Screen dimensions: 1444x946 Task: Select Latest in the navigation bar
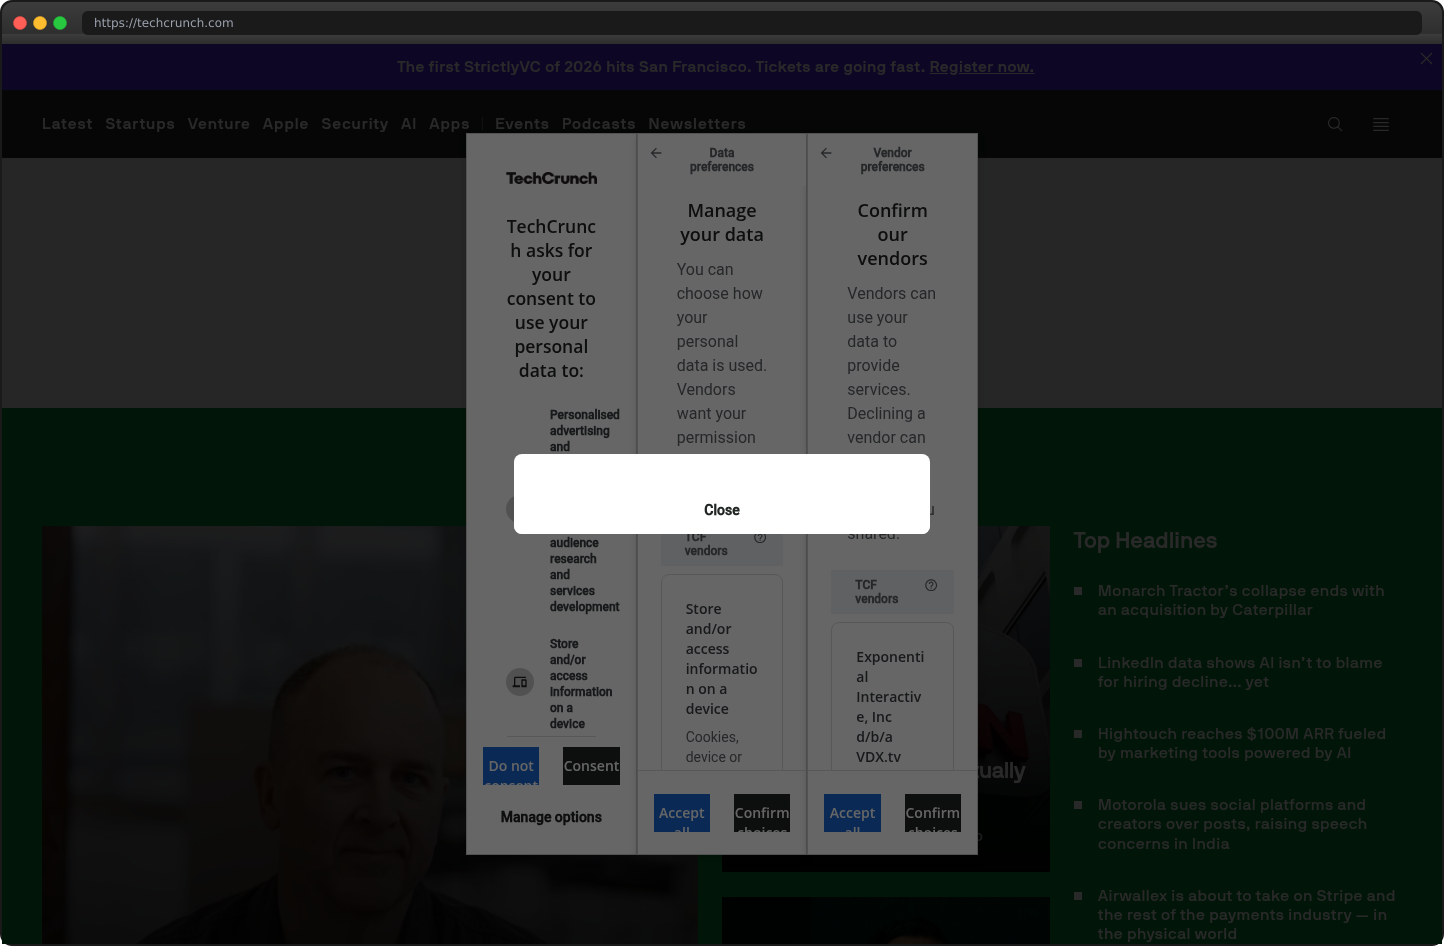66,124
